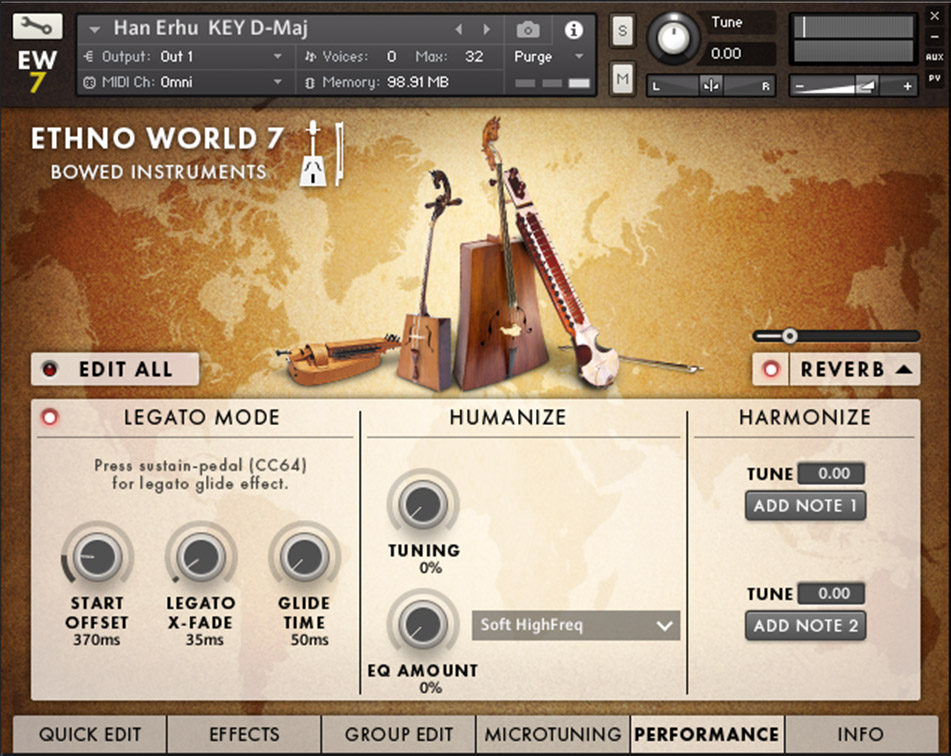Click the bowed instruments category icon
951x756 pixels.
click(x=322, y=153)
